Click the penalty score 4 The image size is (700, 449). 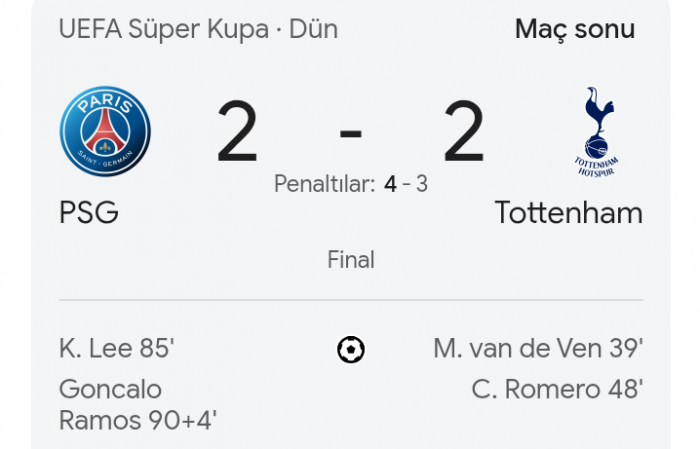click(390, 184)
